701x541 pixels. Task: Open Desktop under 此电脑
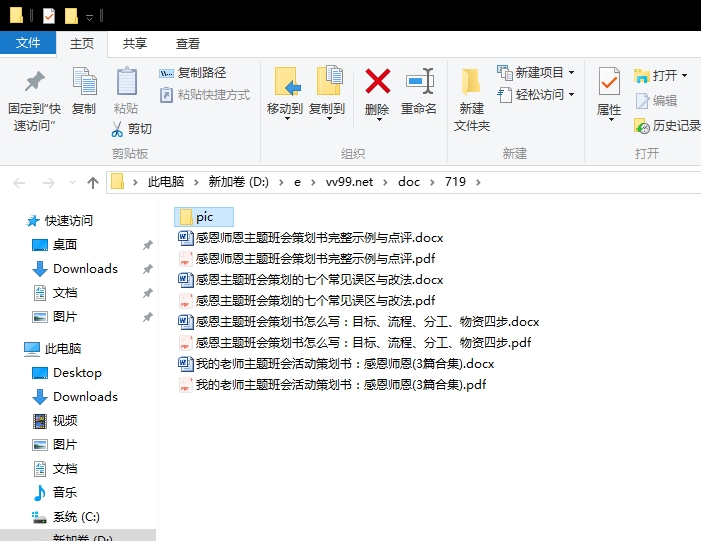click(x=67, y=372)
